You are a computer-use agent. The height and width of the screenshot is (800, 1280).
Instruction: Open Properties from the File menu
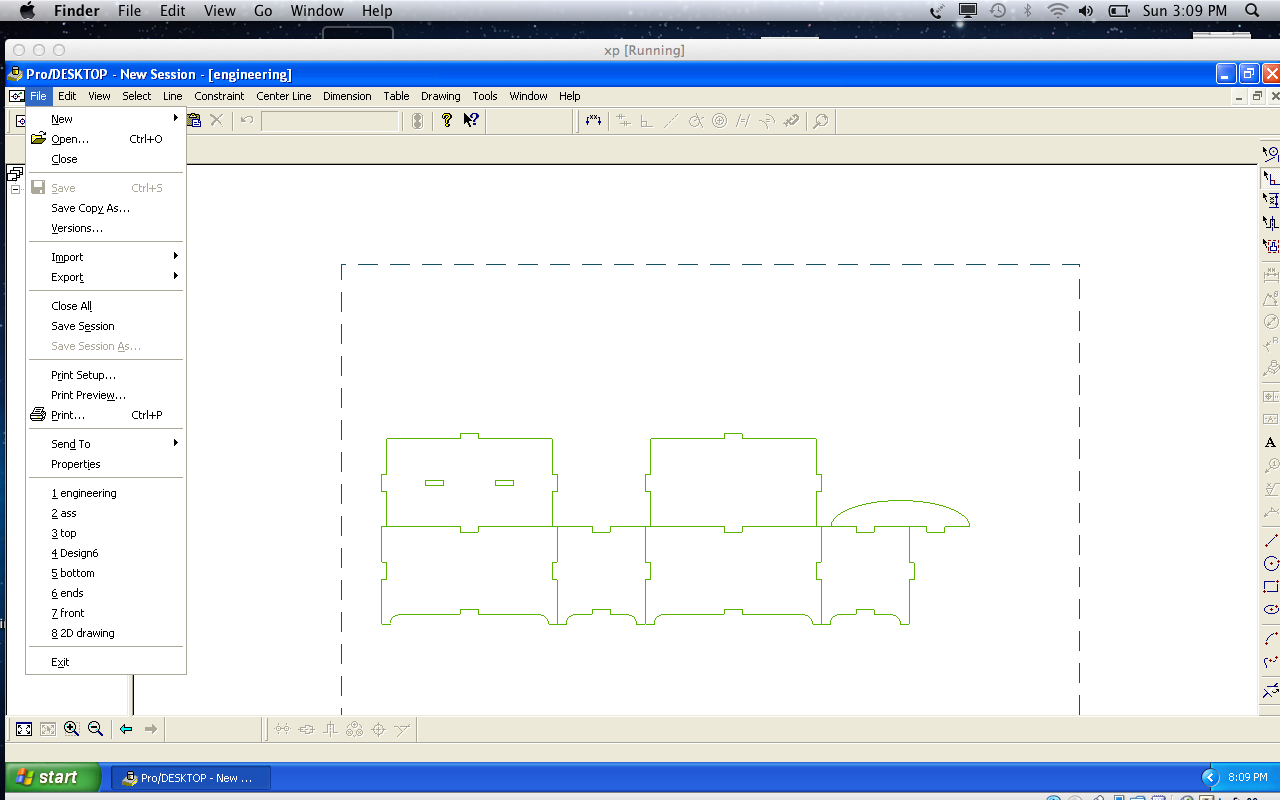coord(106,464)
